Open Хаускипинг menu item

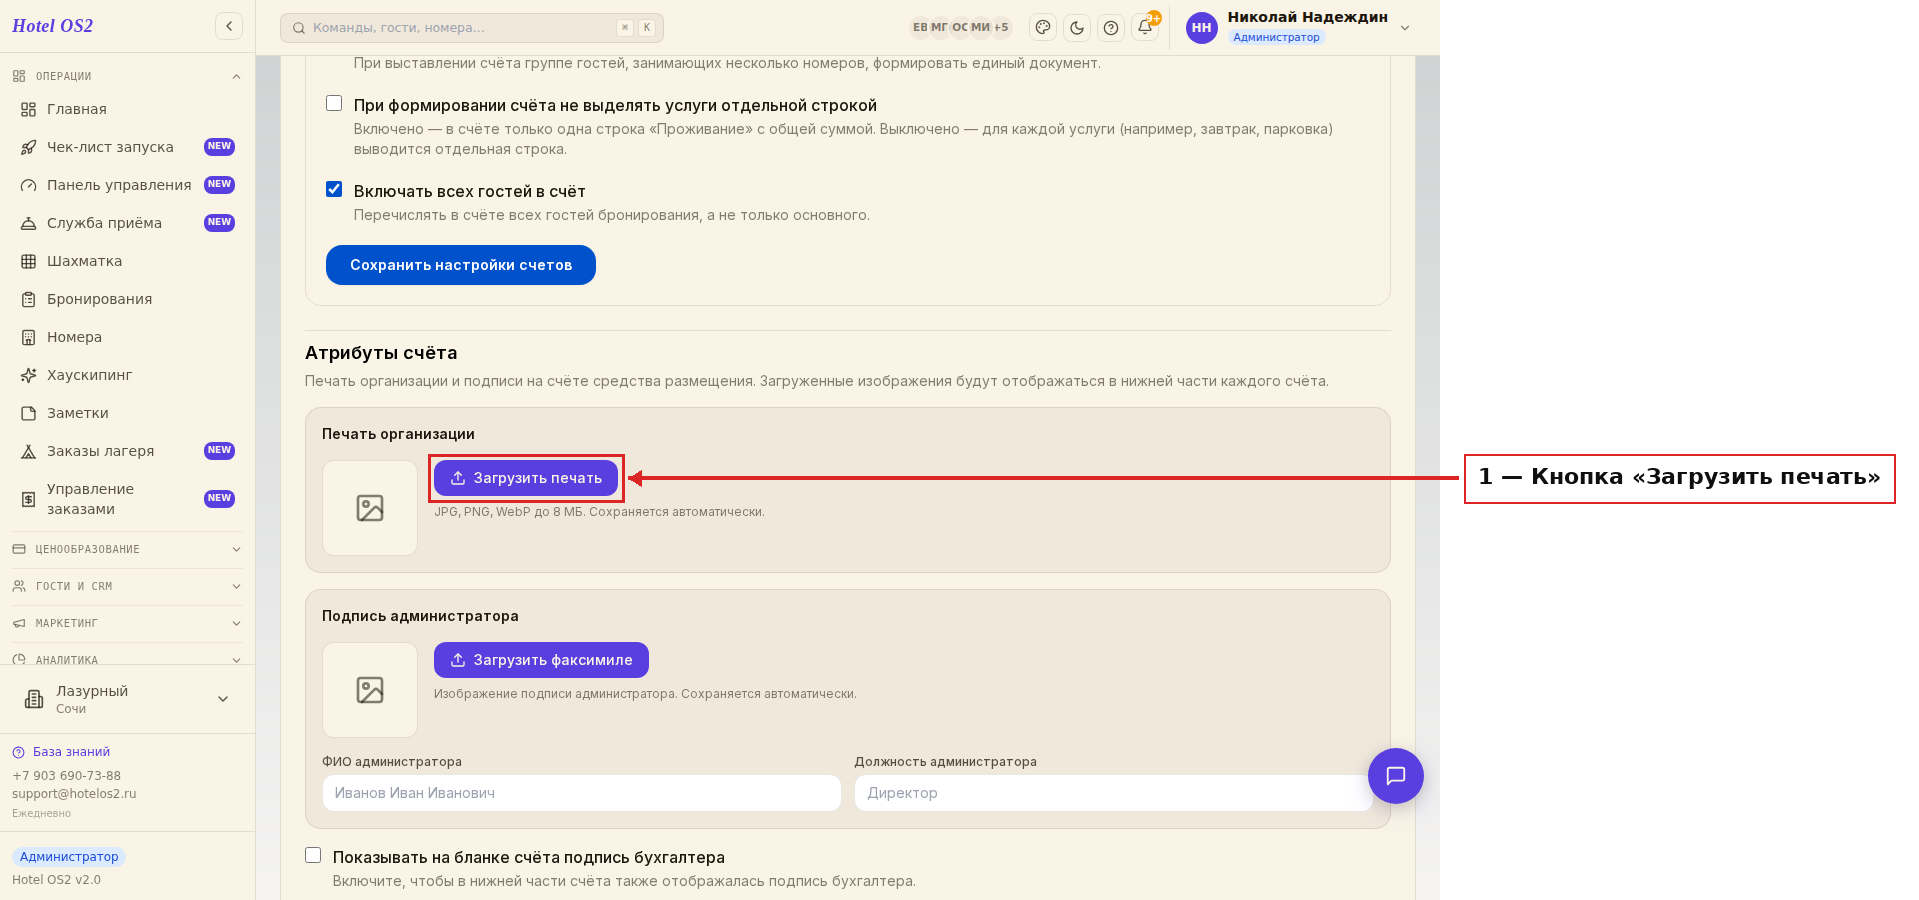127,375
